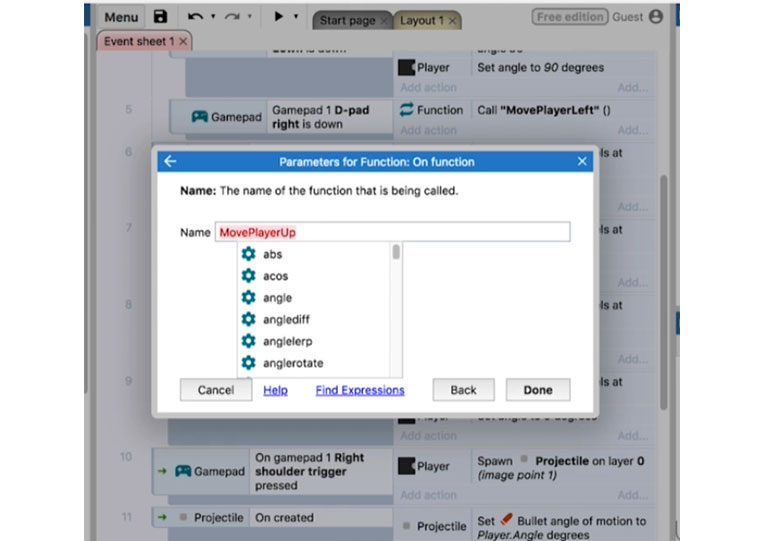Image resolution: width=763 pixels, height=541 pixels.
Task: Select angle from the expression list
Action: (x=277, y=298)
